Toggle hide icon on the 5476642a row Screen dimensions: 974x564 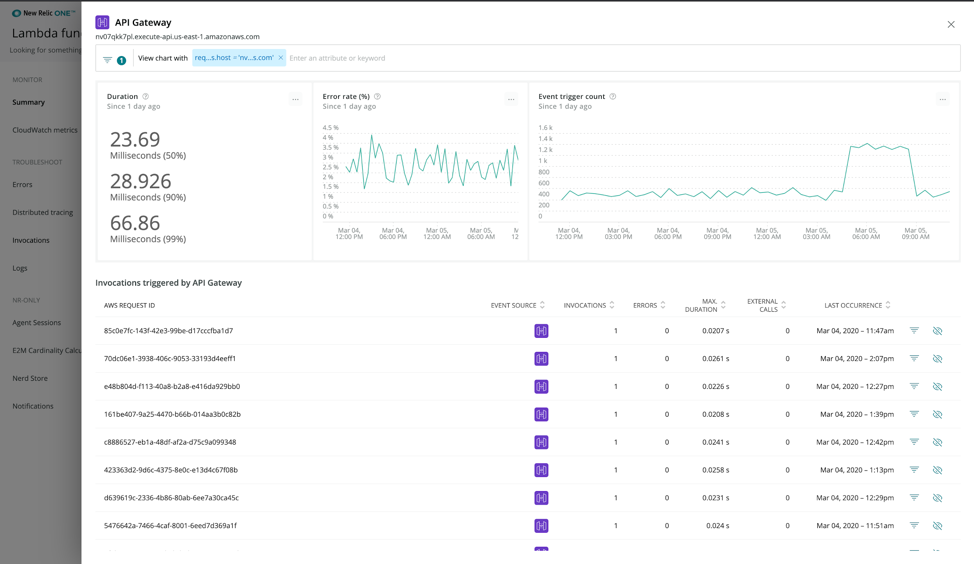click(937, 525)
